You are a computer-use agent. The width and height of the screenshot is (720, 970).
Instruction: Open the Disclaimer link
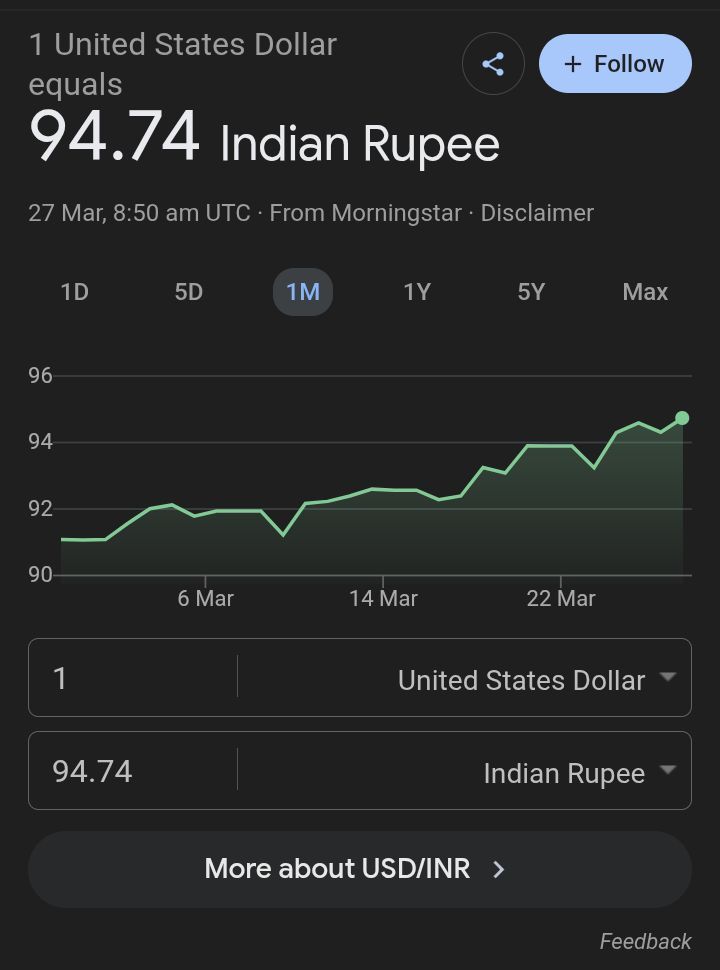537,213
